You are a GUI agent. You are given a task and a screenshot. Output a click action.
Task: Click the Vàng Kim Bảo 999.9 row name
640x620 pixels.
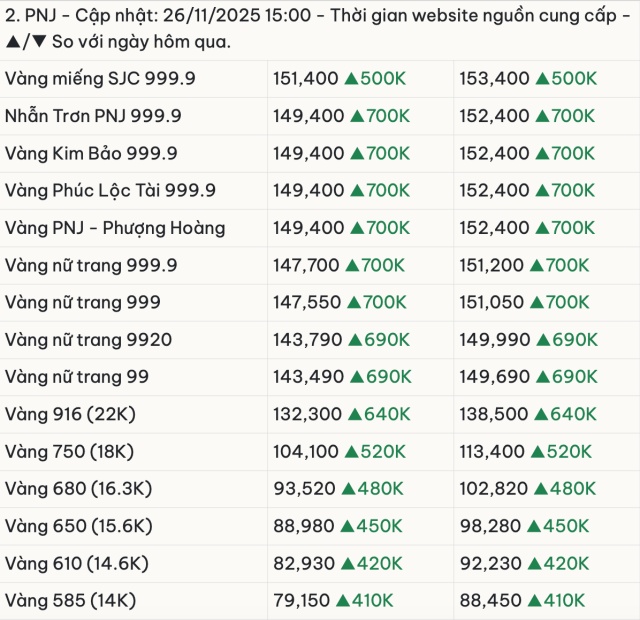(x=91, y=153)
